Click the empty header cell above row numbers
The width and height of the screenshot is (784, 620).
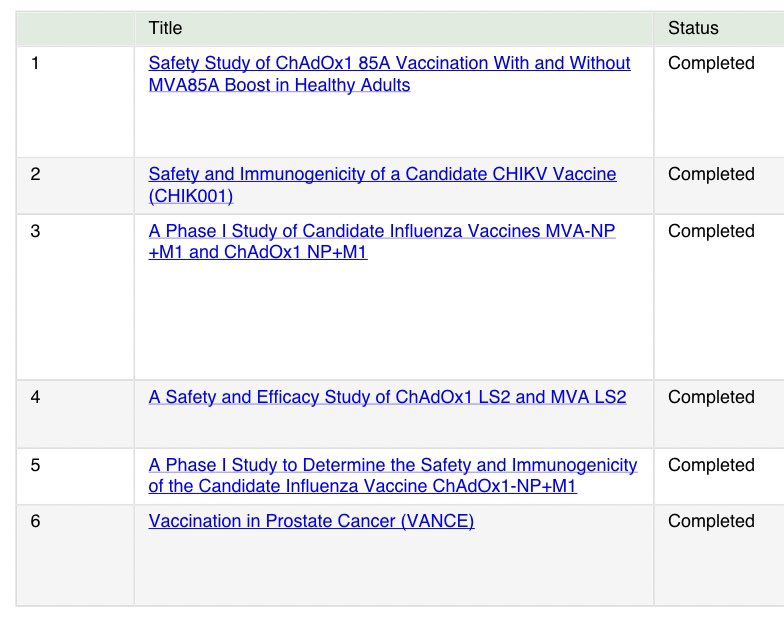tap(75, 28)
